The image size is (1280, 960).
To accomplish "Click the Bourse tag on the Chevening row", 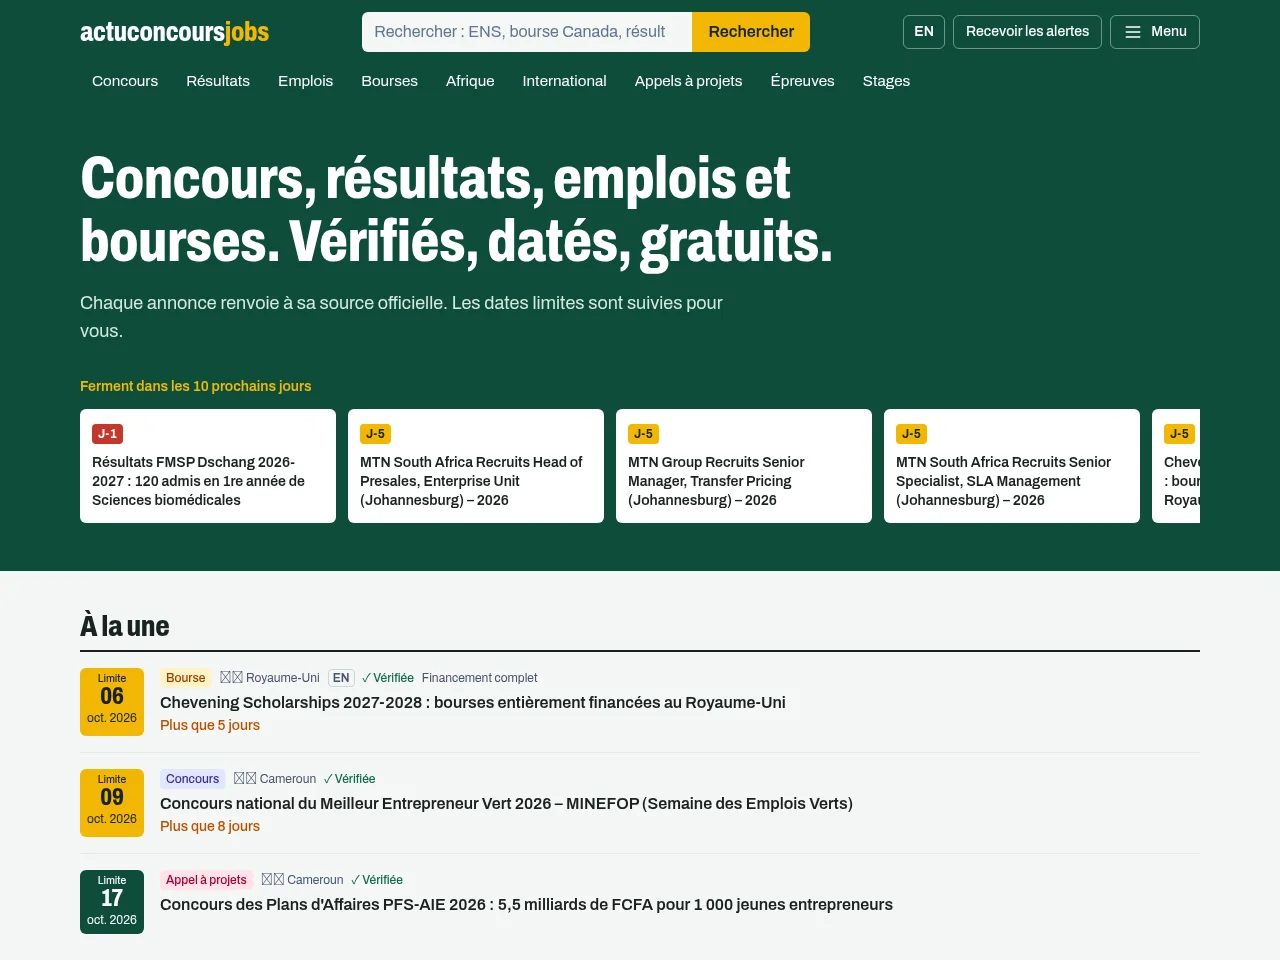I will click(x=185, y=678).
